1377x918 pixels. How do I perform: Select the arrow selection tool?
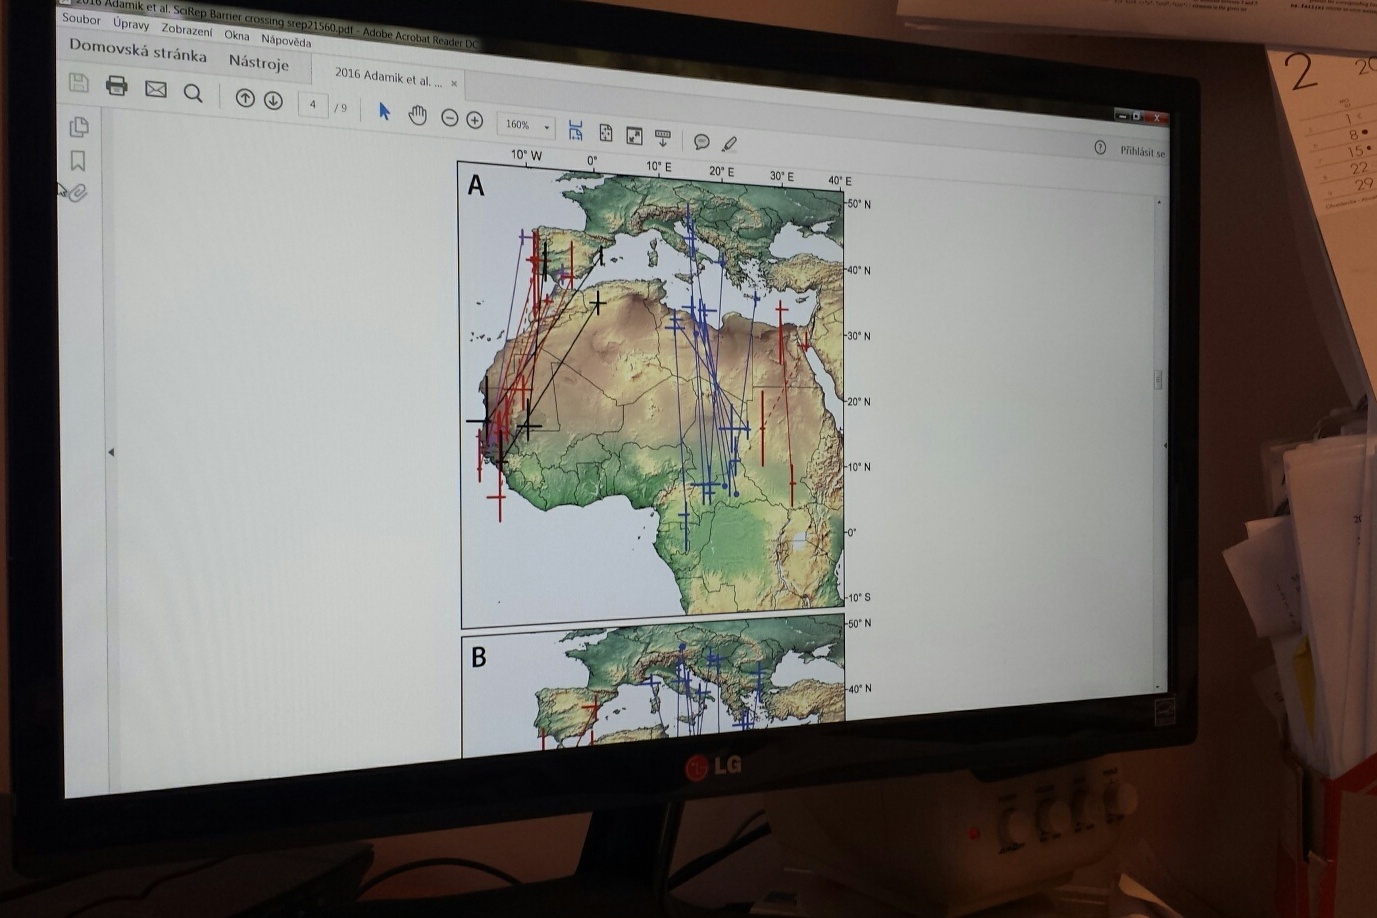(x=384, y=111)
